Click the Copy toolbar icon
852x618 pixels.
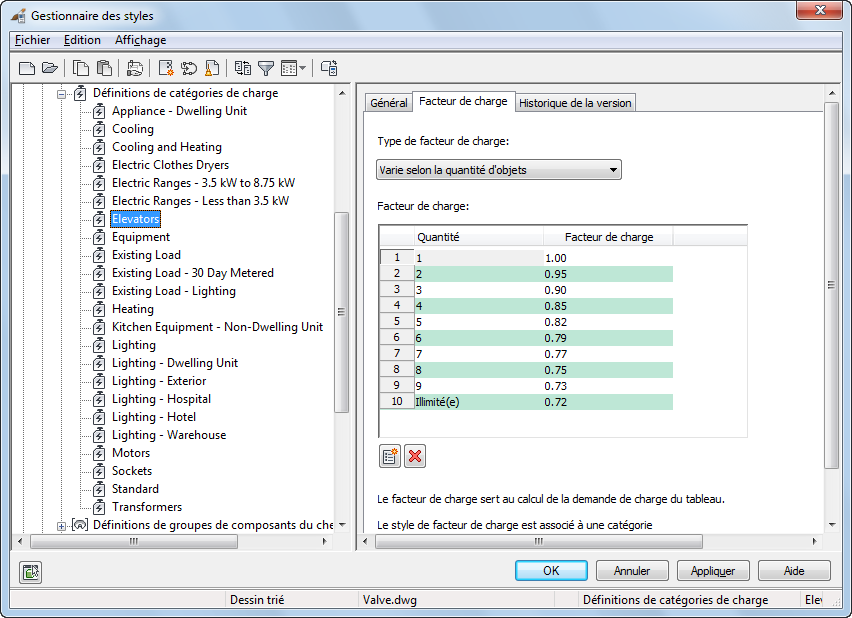pyautogui.click(x=81, y=68)
